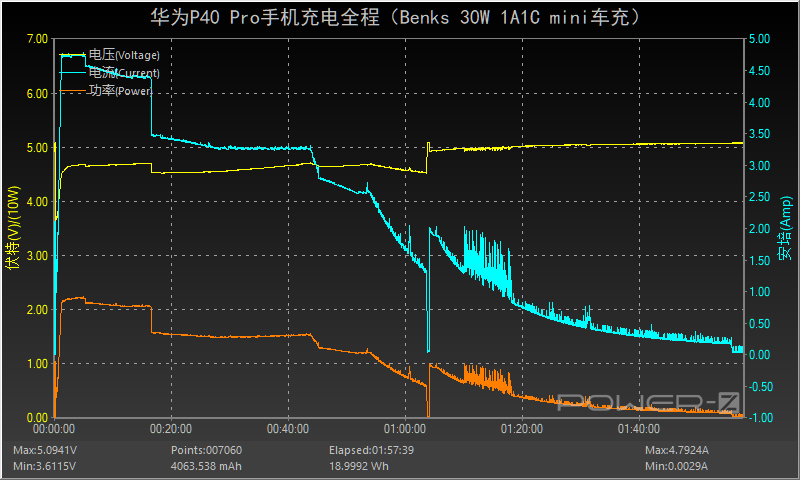
Task: Click the -0.50 right axis label
Action: click(759, 387)
